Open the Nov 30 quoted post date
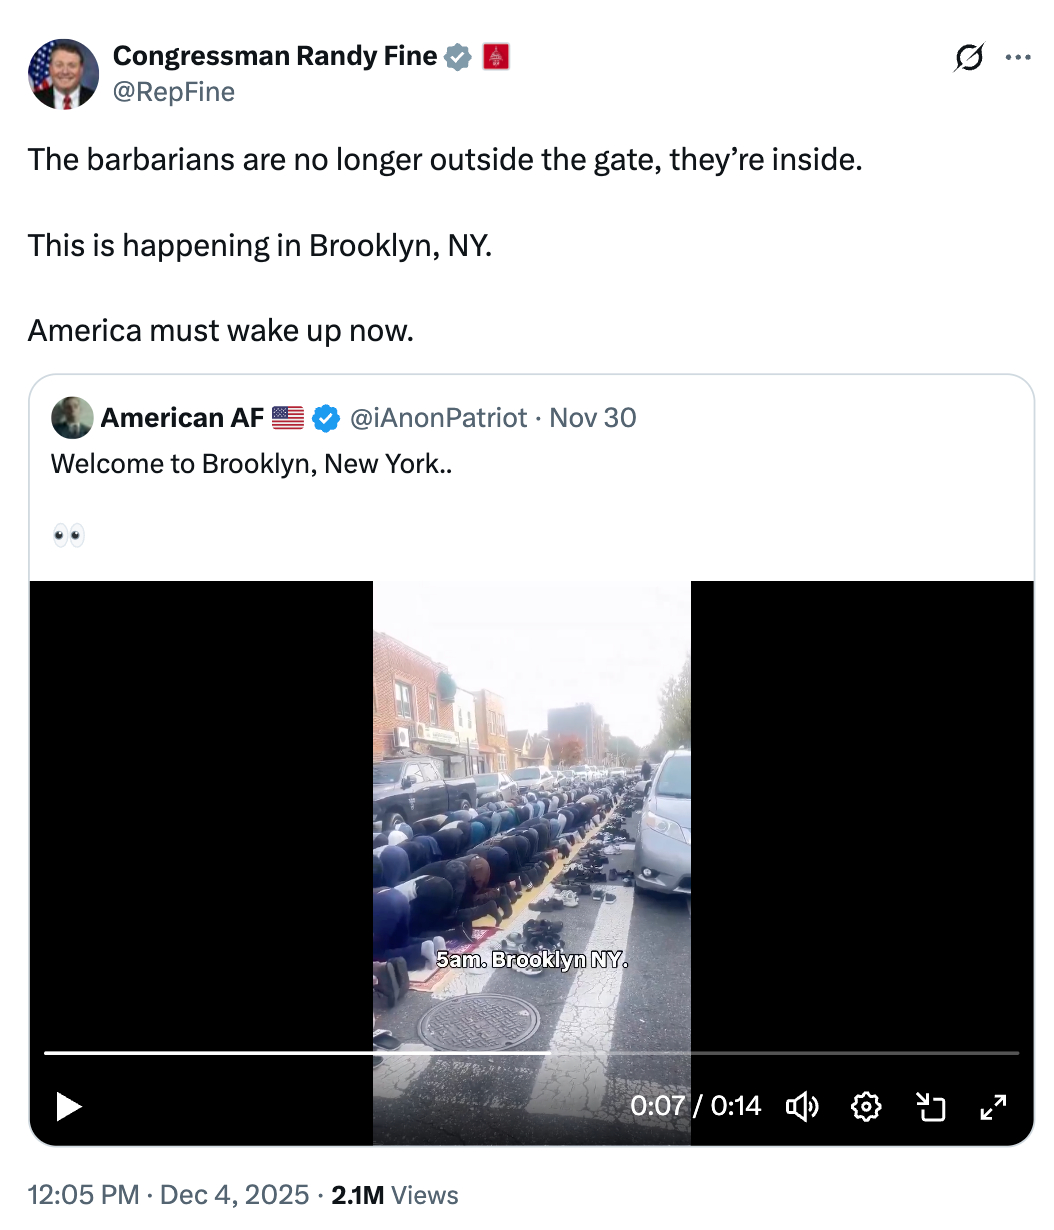Viewport: 1054px width, 1230px height. point(593,418)
